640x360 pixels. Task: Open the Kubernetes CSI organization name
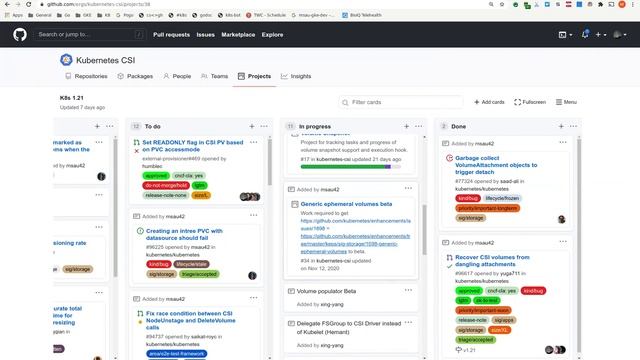point(106,60)
